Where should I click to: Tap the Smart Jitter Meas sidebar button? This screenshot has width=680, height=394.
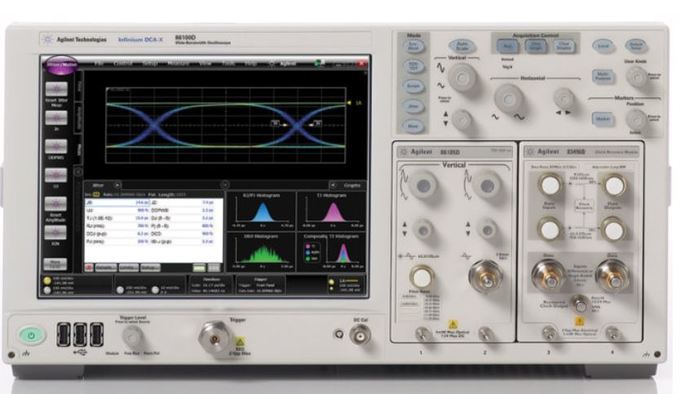click(56, 89)
